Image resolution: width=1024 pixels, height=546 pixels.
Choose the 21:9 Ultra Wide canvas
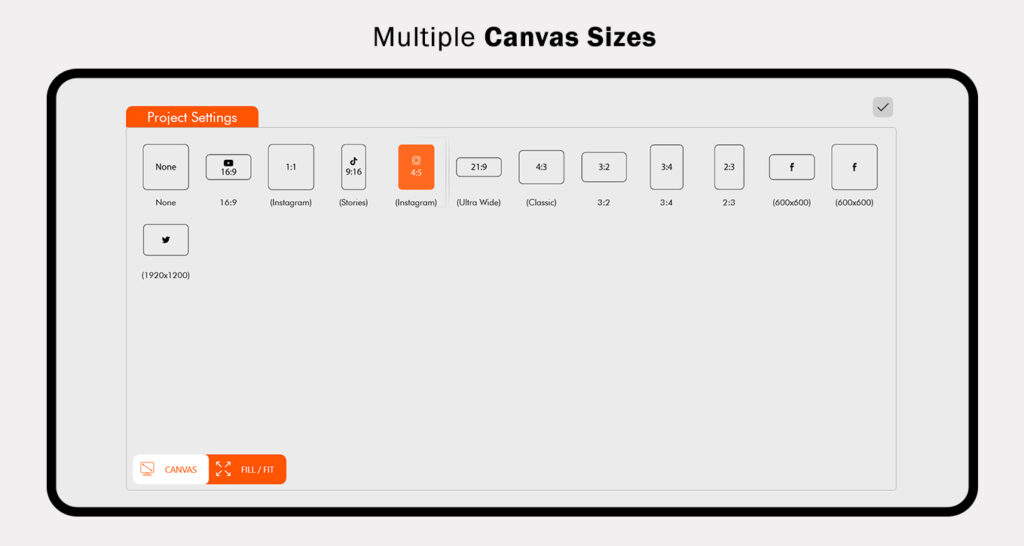point(479,167)
